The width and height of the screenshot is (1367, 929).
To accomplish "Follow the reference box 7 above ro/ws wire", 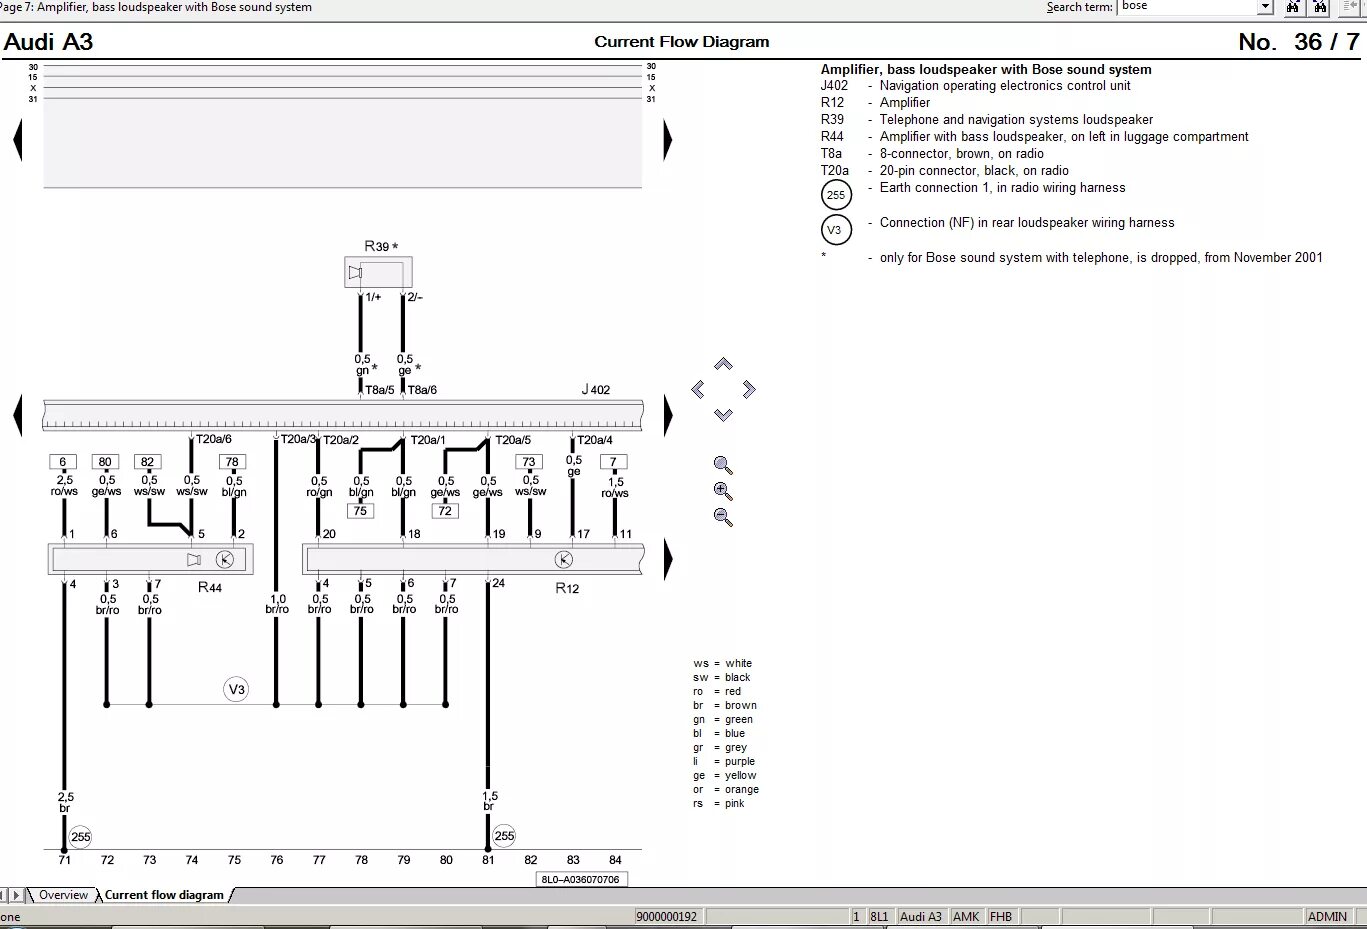I will pyautogui.click(x=613, y=462).
